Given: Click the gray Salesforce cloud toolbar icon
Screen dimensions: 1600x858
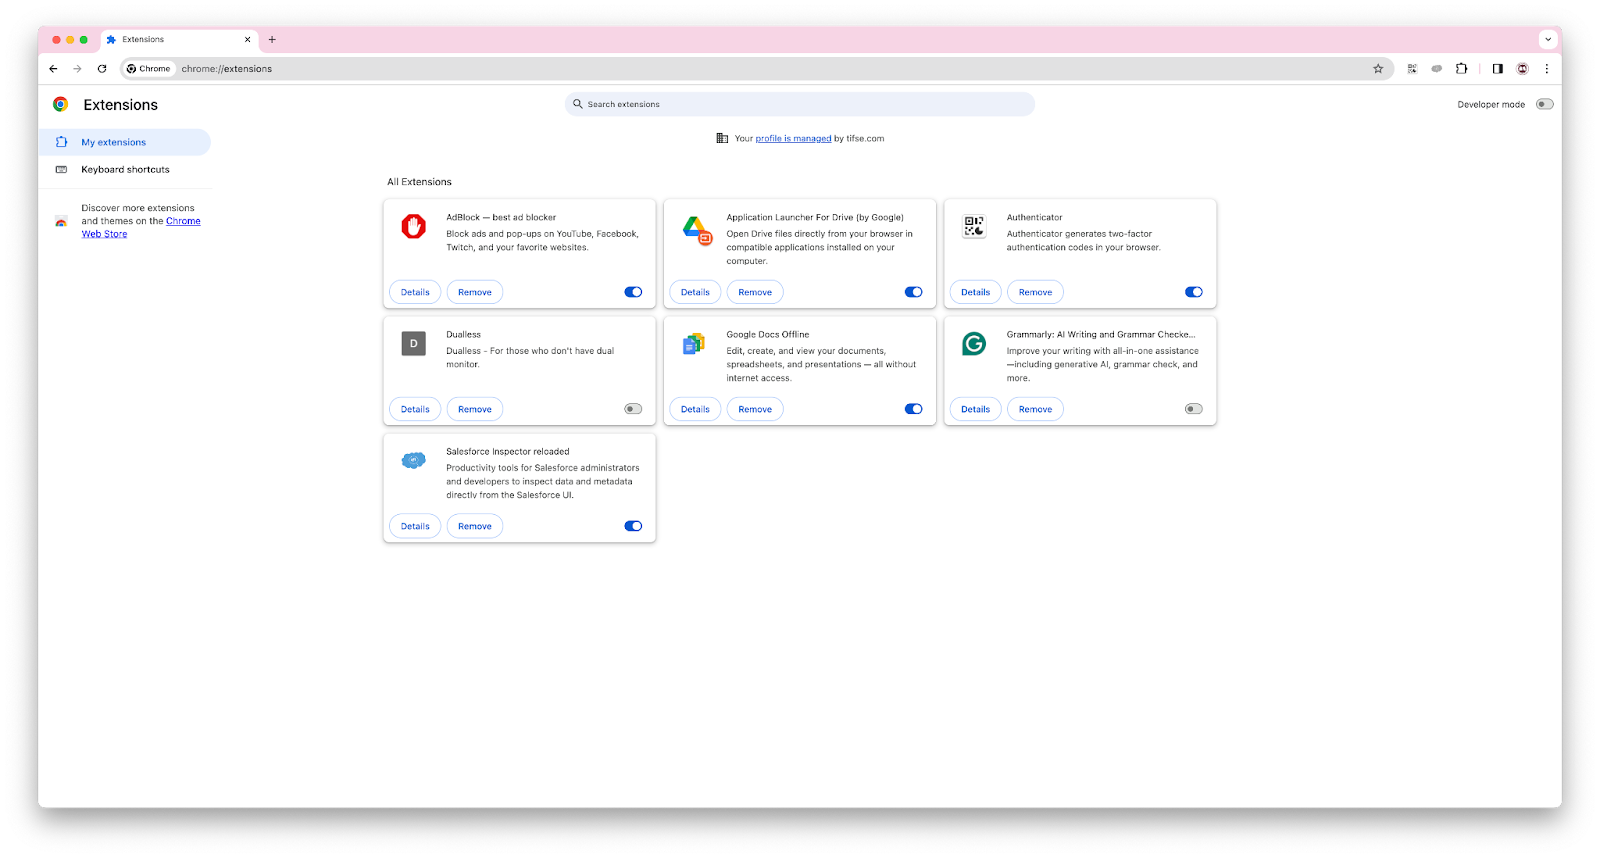Looking at the screenshot, I should click(1437, 69).
